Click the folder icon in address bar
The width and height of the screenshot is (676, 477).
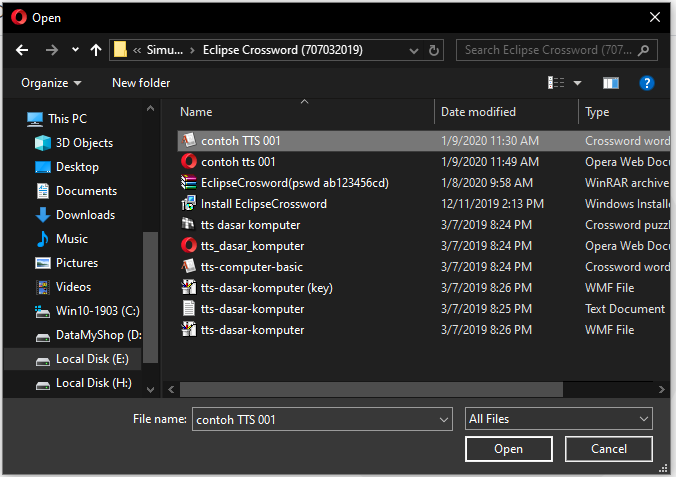120,50
